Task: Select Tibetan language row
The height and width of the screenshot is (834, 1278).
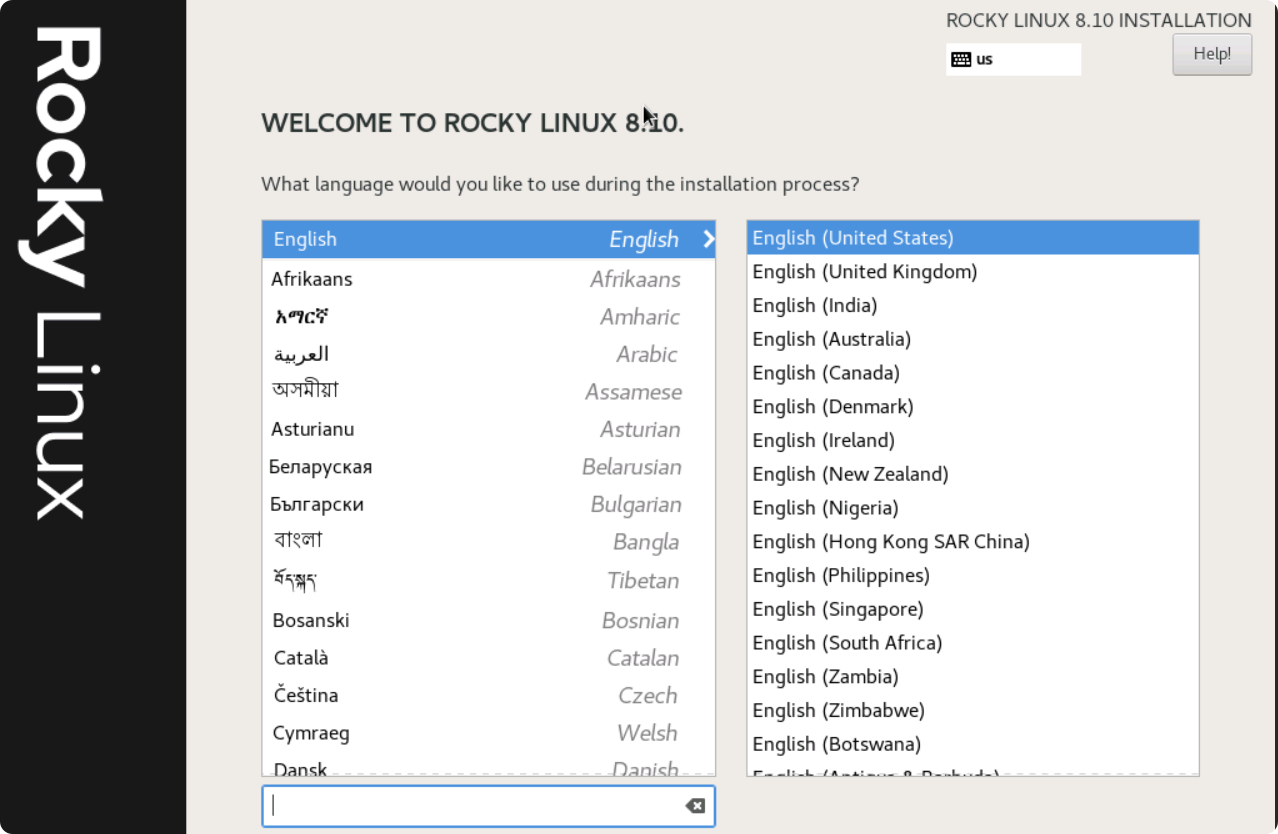Action: [489, 581]
